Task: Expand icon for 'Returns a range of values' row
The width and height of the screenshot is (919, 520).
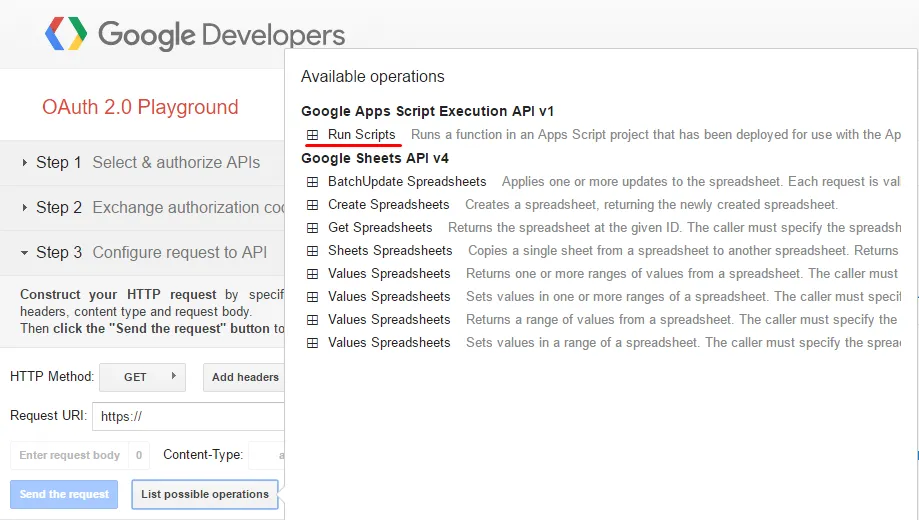Action: click(x=312, y=320)
